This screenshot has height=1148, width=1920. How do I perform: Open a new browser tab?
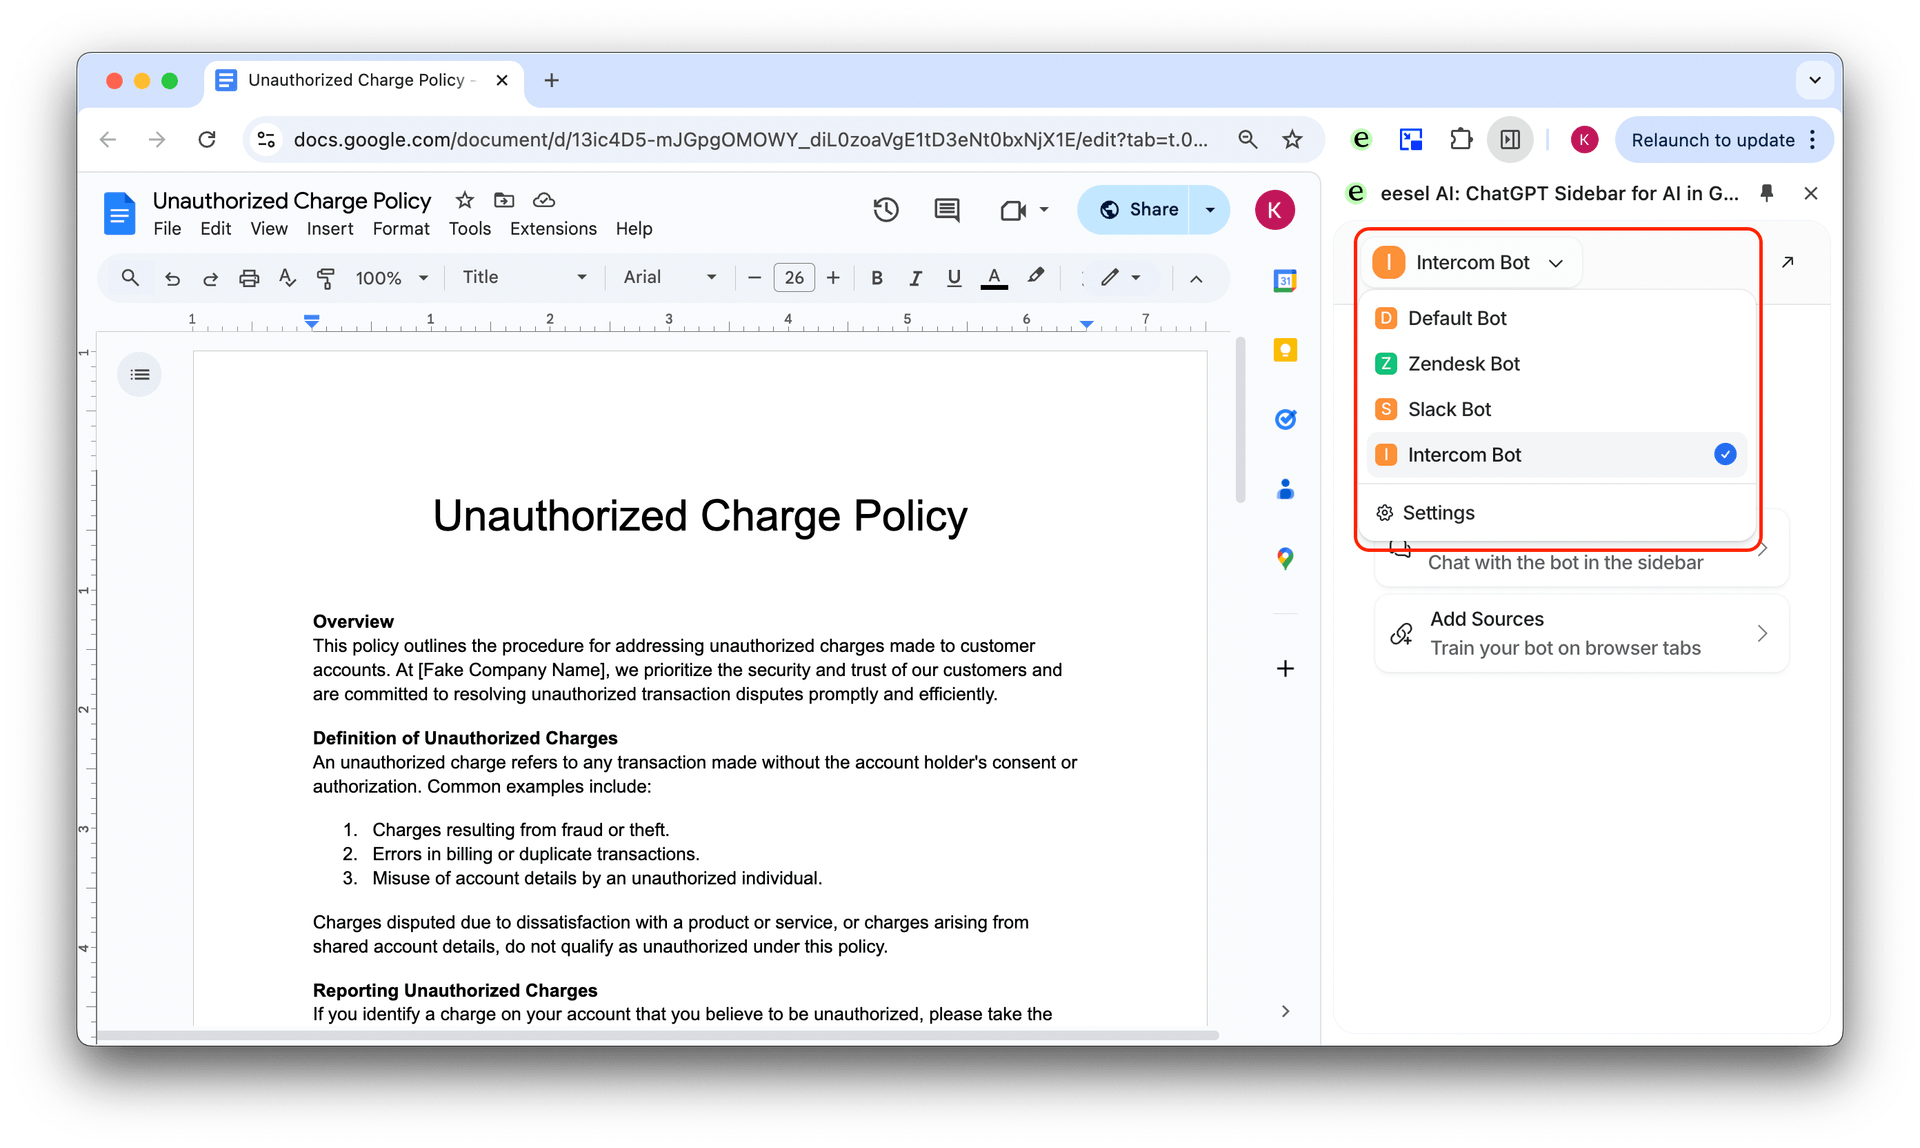(x=551, y=80)
